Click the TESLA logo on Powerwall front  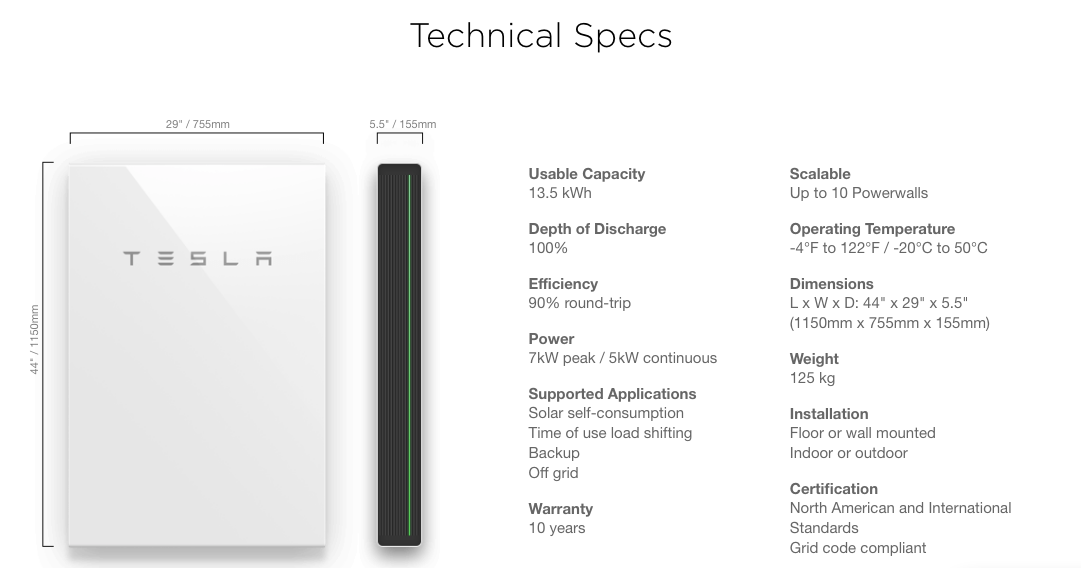pyautogui.click(x=197, y=258)
